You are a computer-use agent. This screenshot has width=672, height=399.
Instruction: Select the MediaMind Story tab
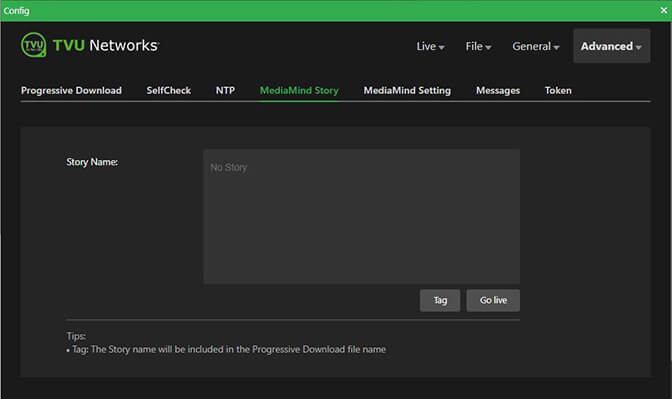pyautogui.click(x=299, y=90)
